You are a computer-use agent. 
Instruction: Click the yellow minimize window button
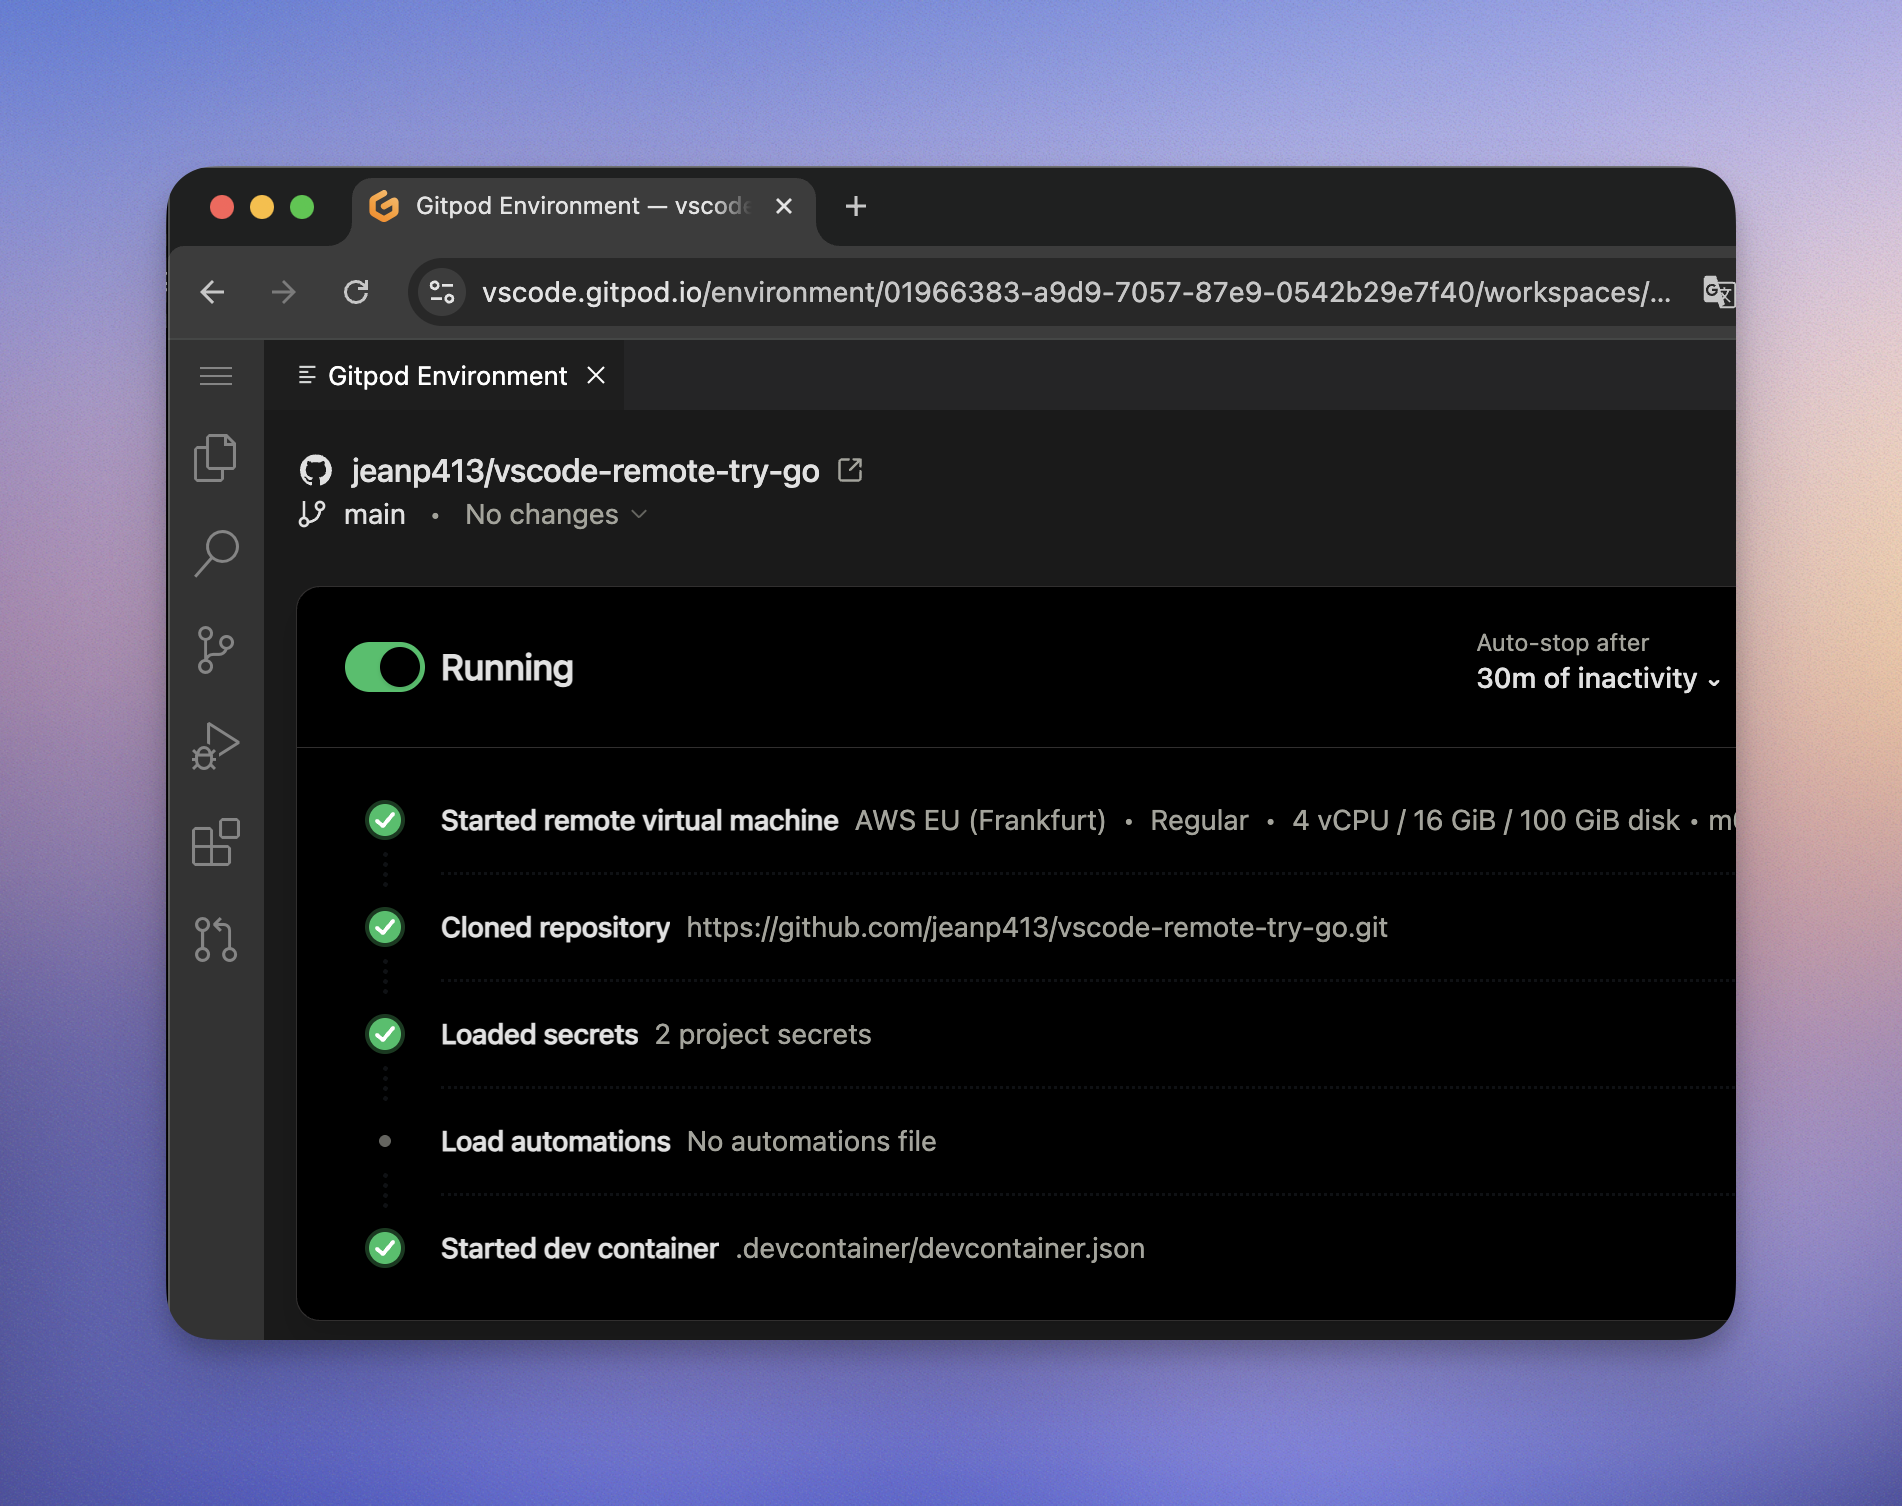(262, 206)
